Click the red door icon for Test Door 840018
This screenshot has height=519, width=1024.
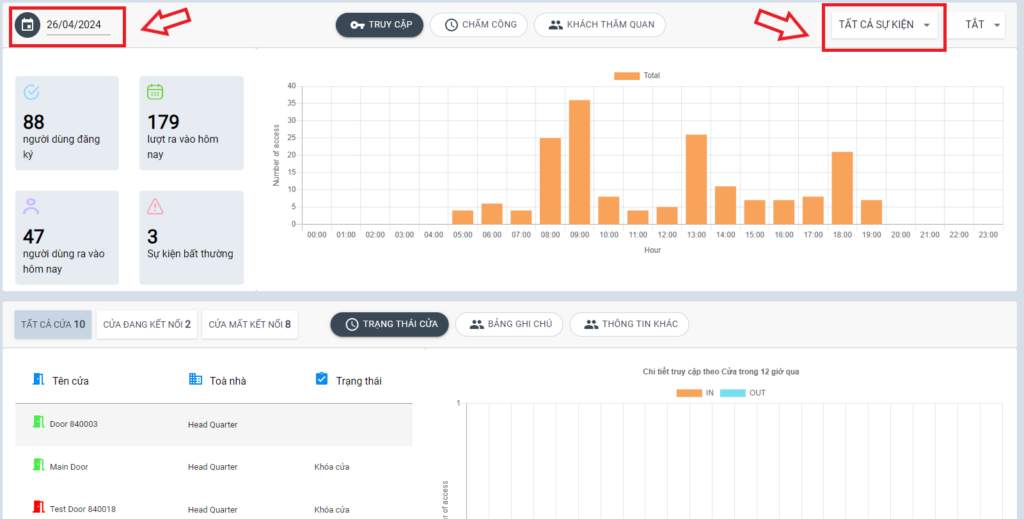click(40, 508)
